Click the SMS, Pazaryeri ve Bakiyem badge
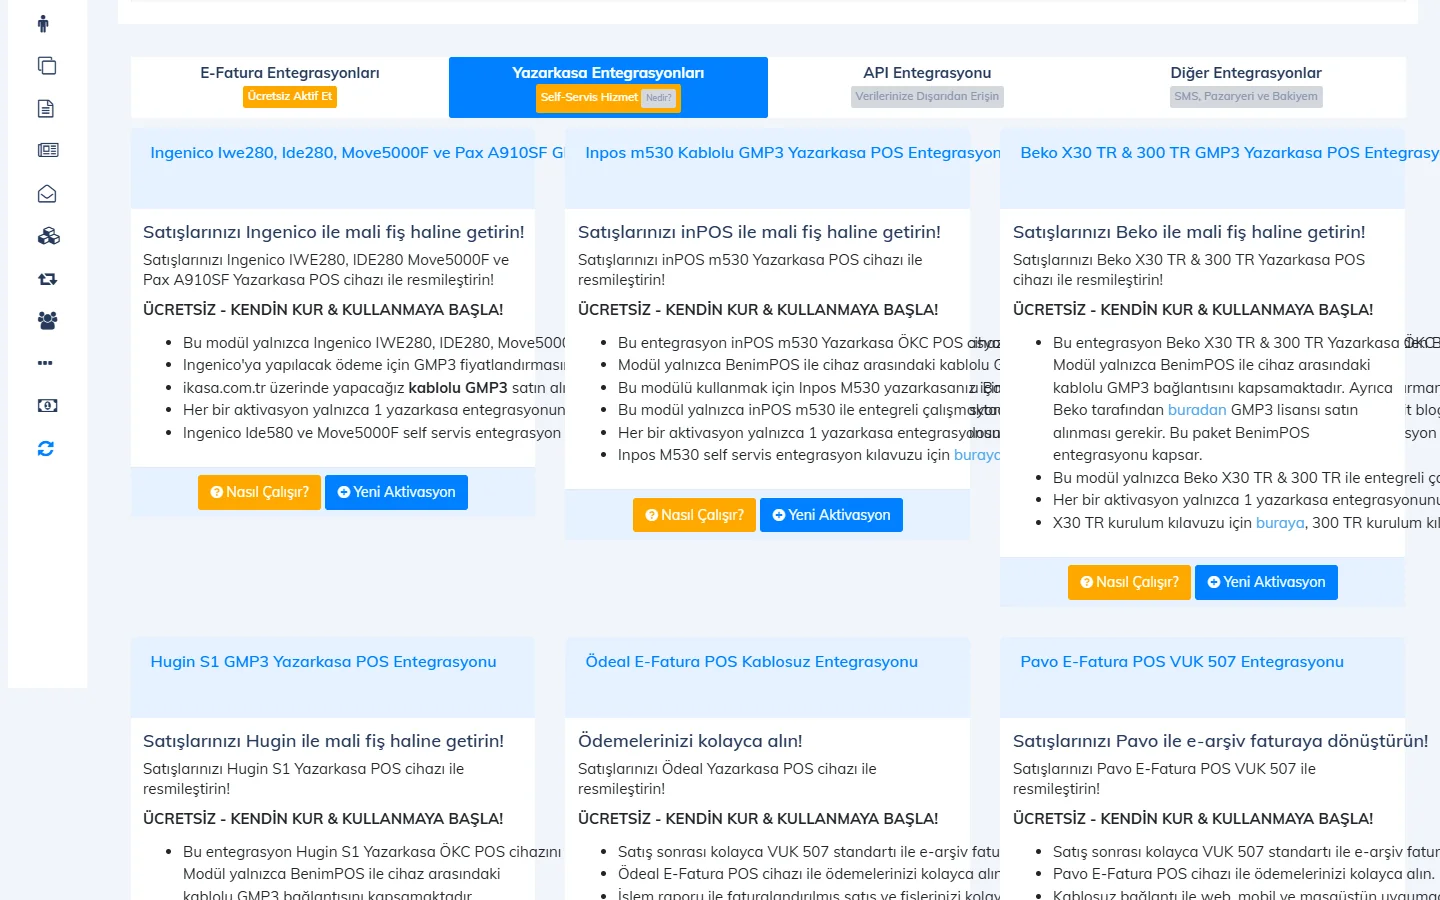Image resolution: width=1440 pixels, height=900 pixels. pos(1246,97)
